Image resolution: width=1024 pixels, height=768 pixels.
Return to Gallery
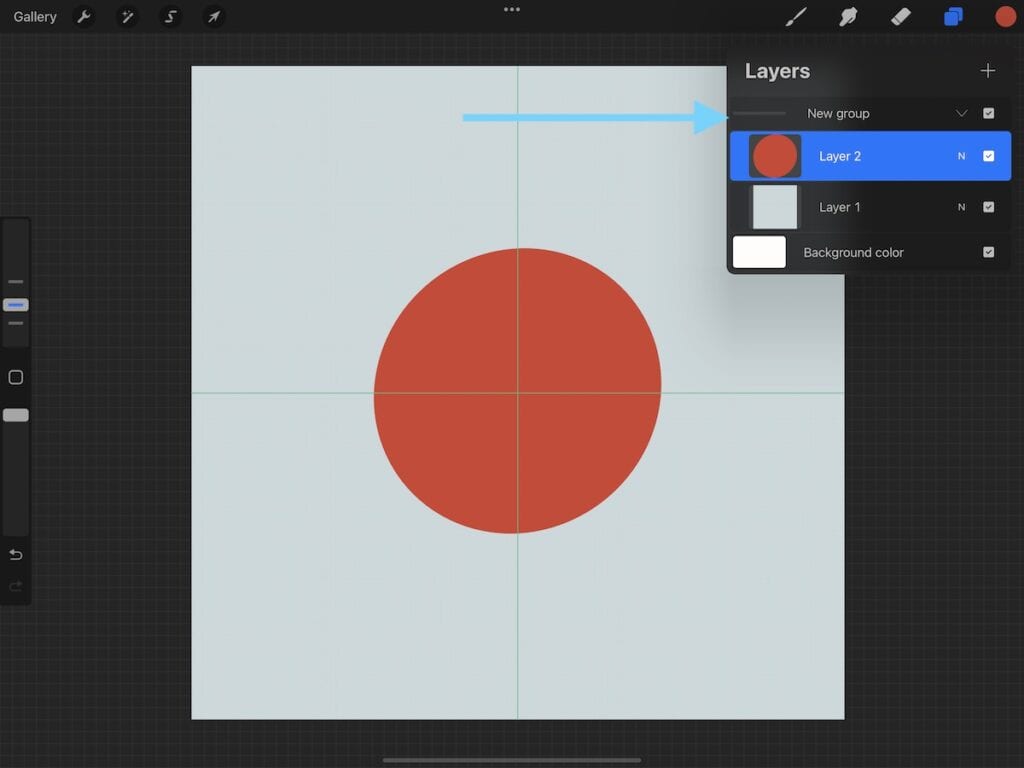click(x=35, y=17)
